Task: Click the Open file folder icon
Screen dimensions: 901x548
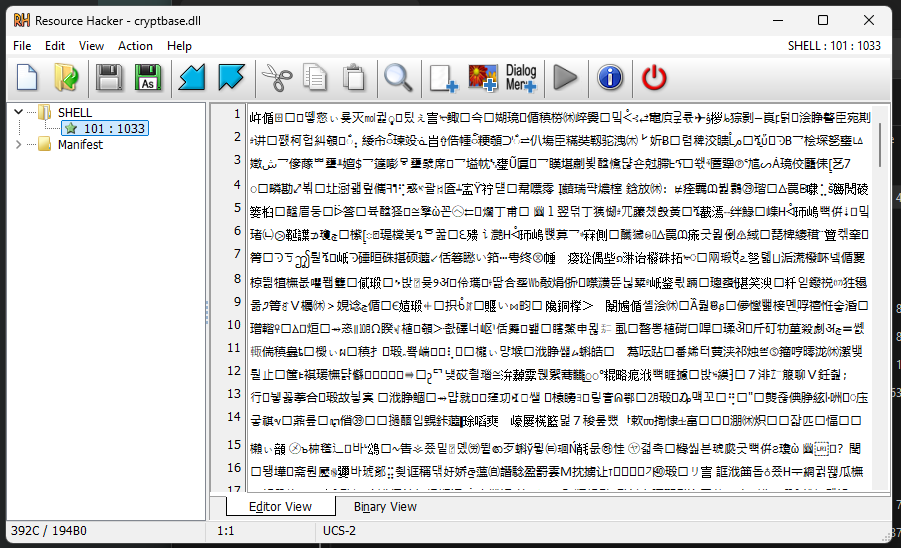Action: point(66,77)
